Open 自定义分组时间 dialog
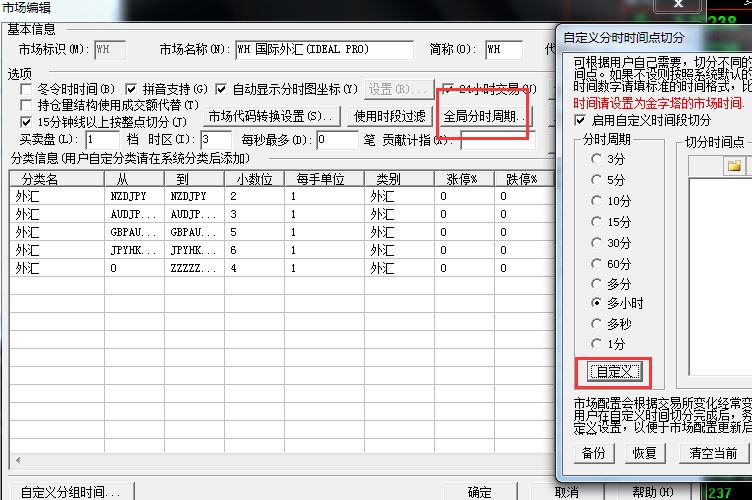The width and height of the screenshot is (752, 500). pos(72,492)
